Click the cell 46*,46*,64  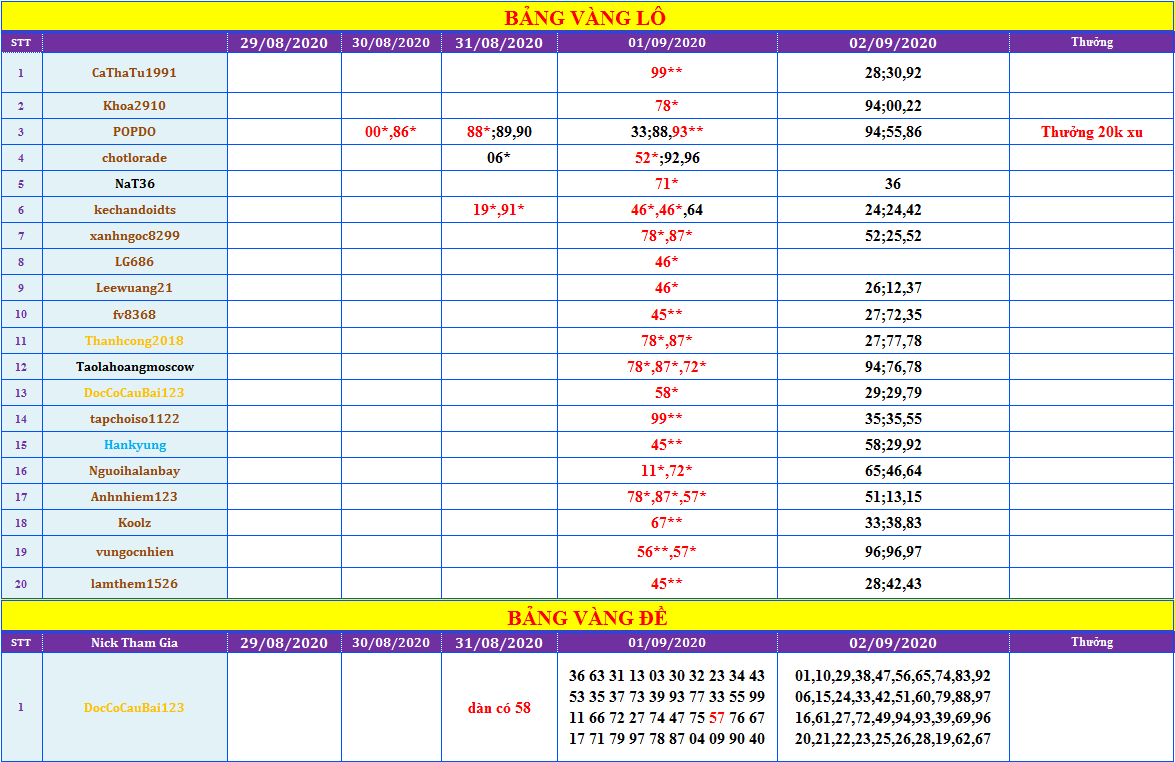[x=667, y=210]
